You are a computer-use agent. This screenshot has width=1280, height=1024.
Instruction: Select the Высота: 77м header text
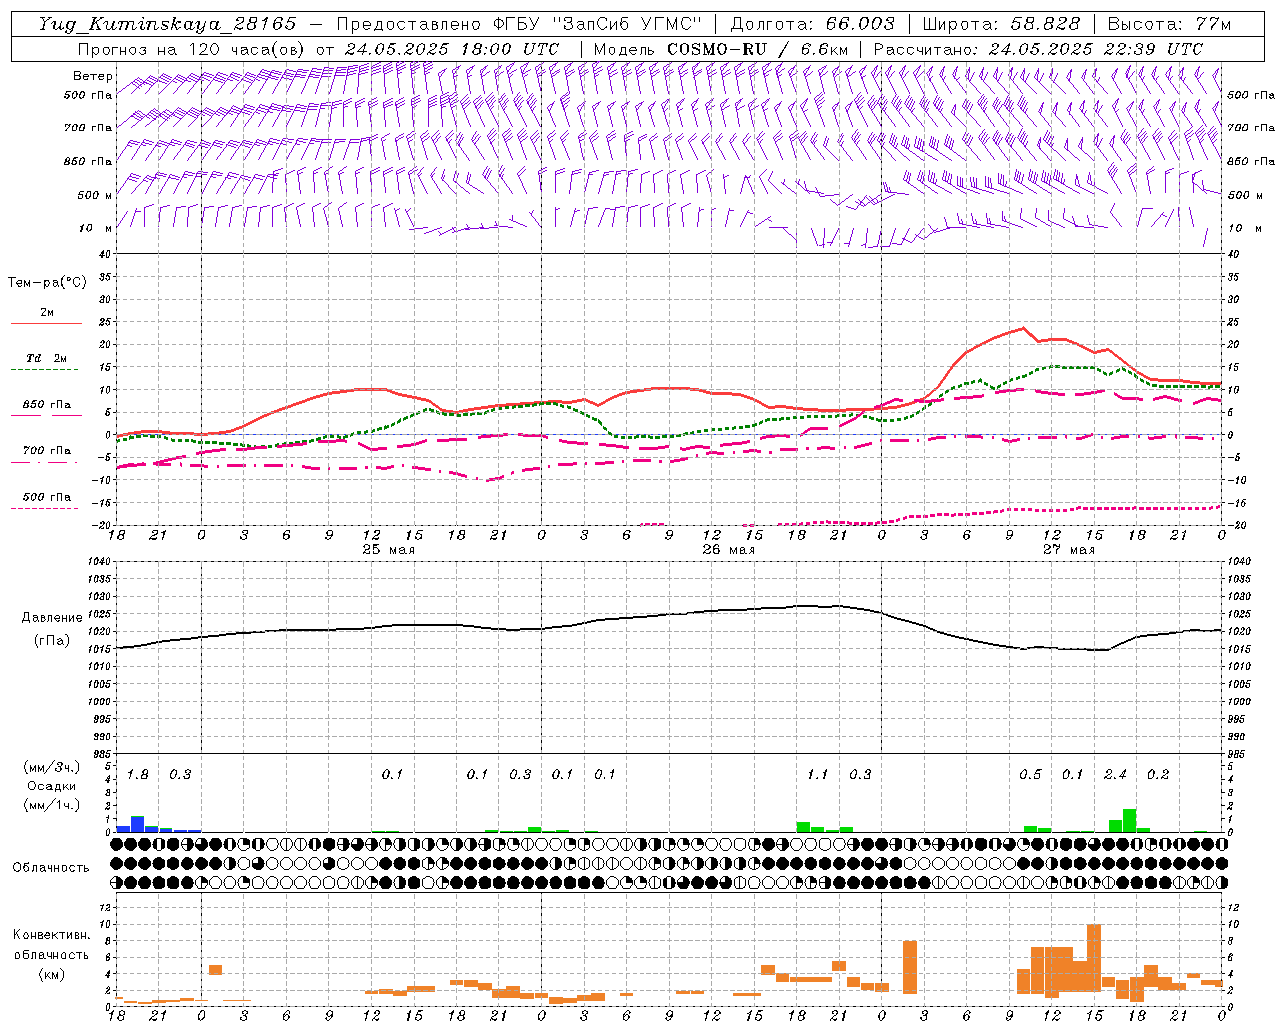pyautogui.click(x=1169, y=24)
